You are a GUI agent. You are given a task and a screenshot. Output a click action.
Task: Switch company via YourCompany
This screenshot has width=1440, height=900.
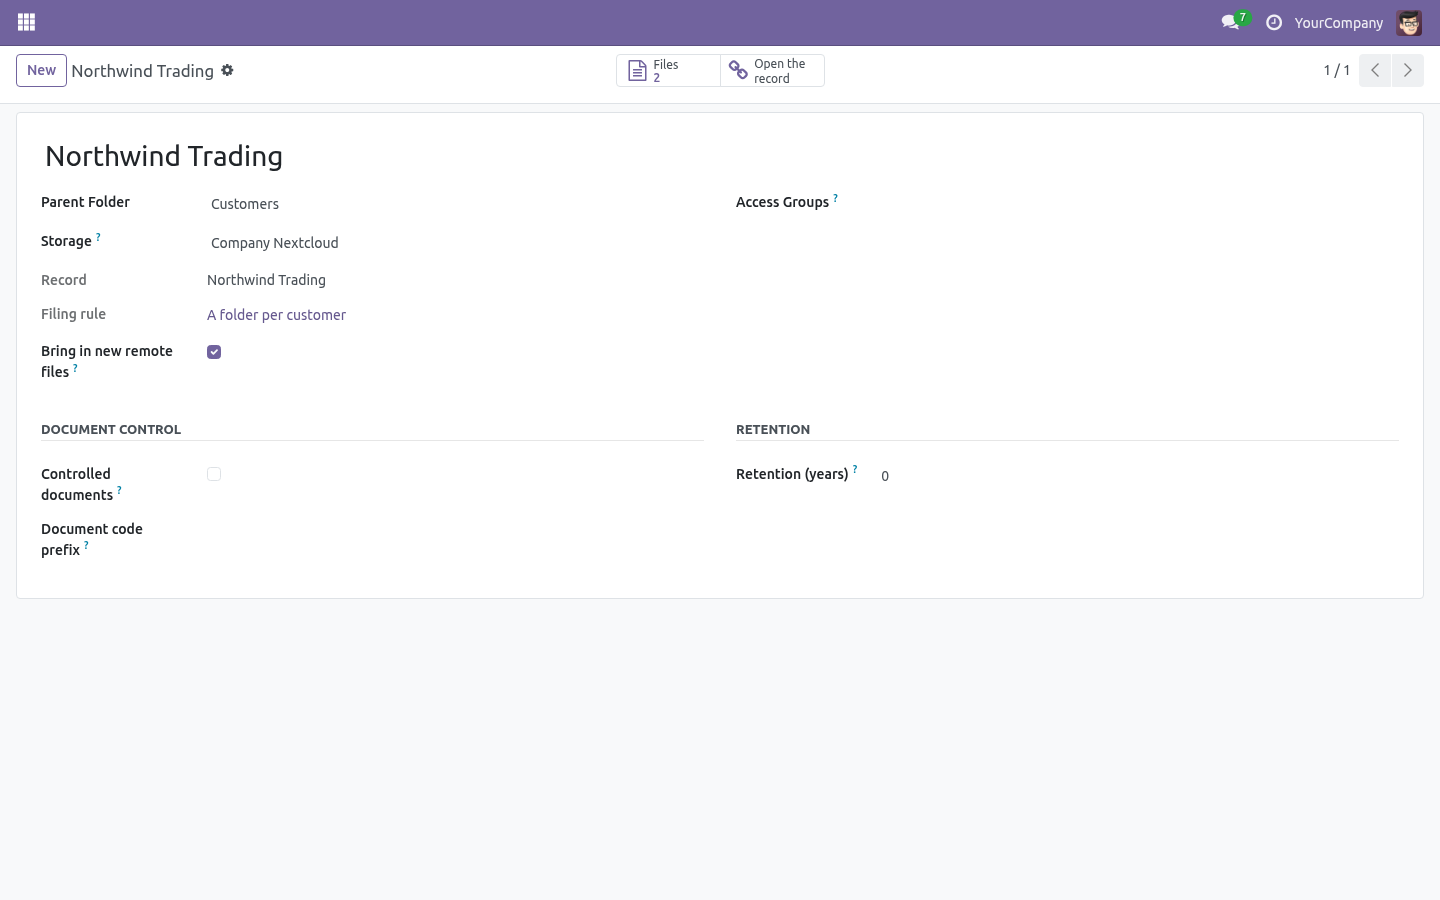1338,22
